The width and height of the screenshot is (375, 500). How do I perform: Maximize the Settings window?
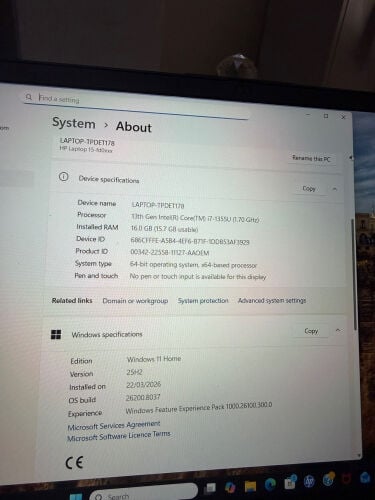[326, 116]
